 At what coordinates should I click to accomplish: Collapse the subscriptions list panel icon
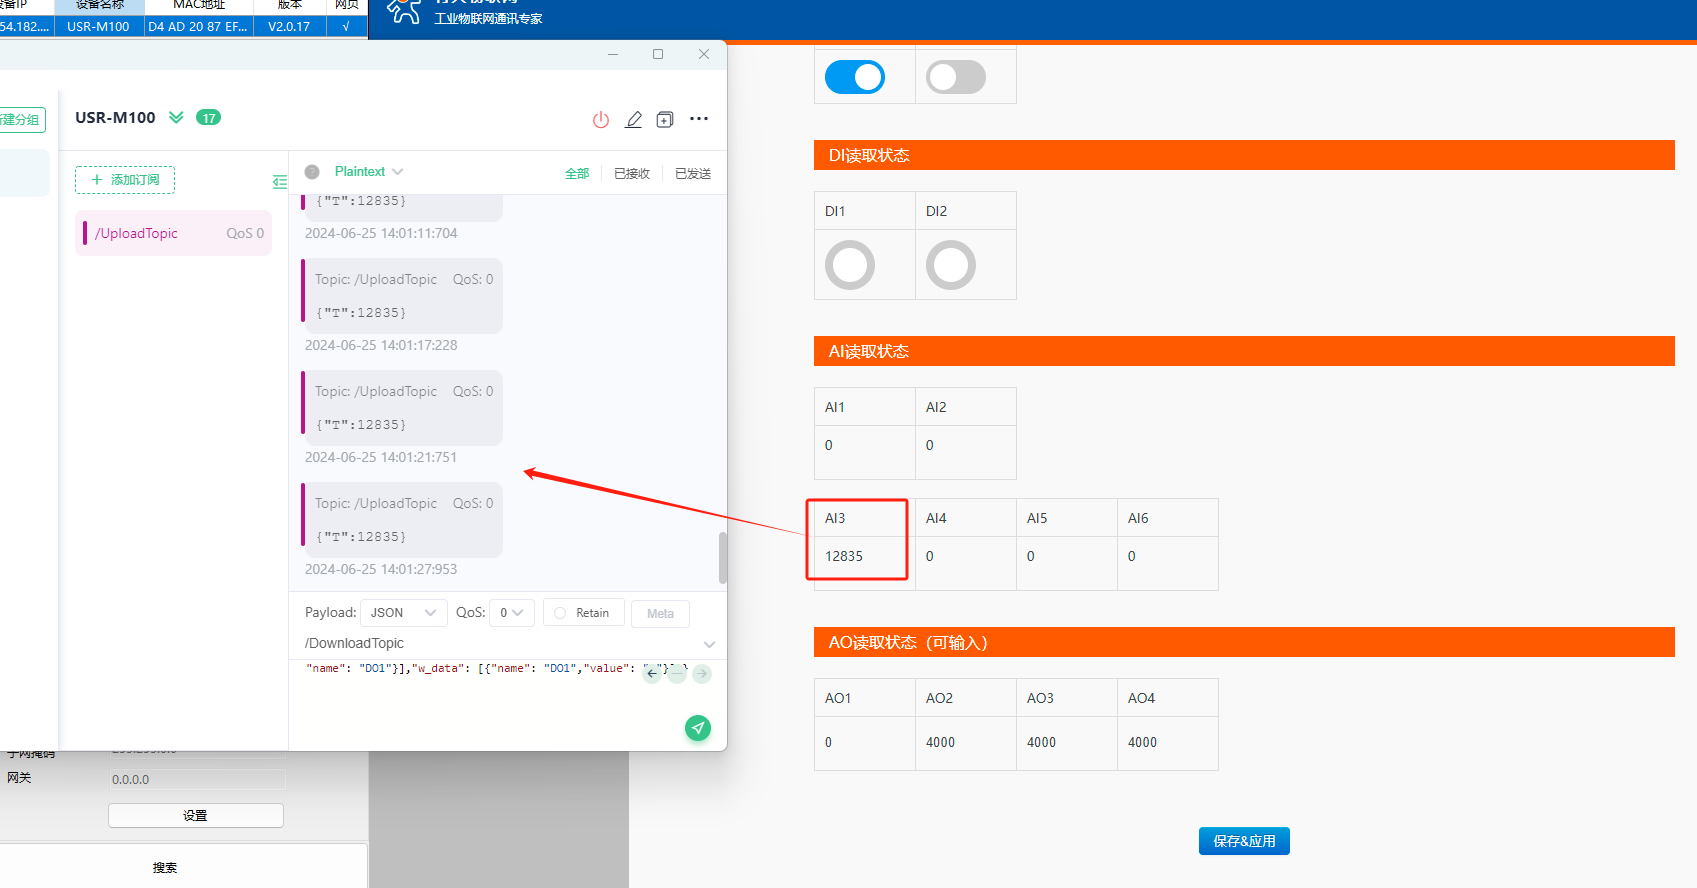click(280, 181)
